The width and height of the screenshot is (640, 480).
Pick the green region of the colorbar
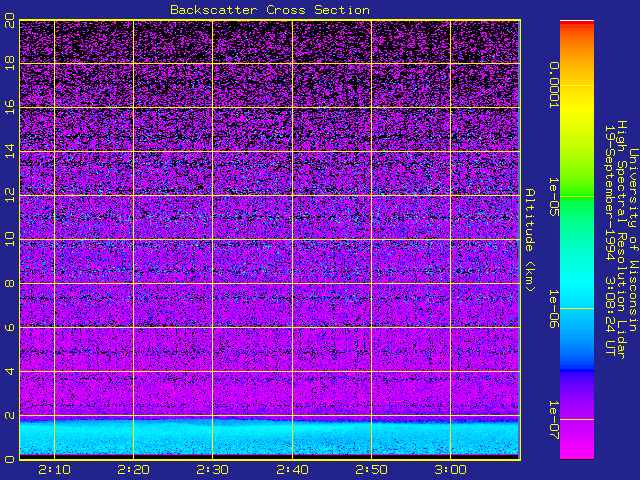click(577, 196)
